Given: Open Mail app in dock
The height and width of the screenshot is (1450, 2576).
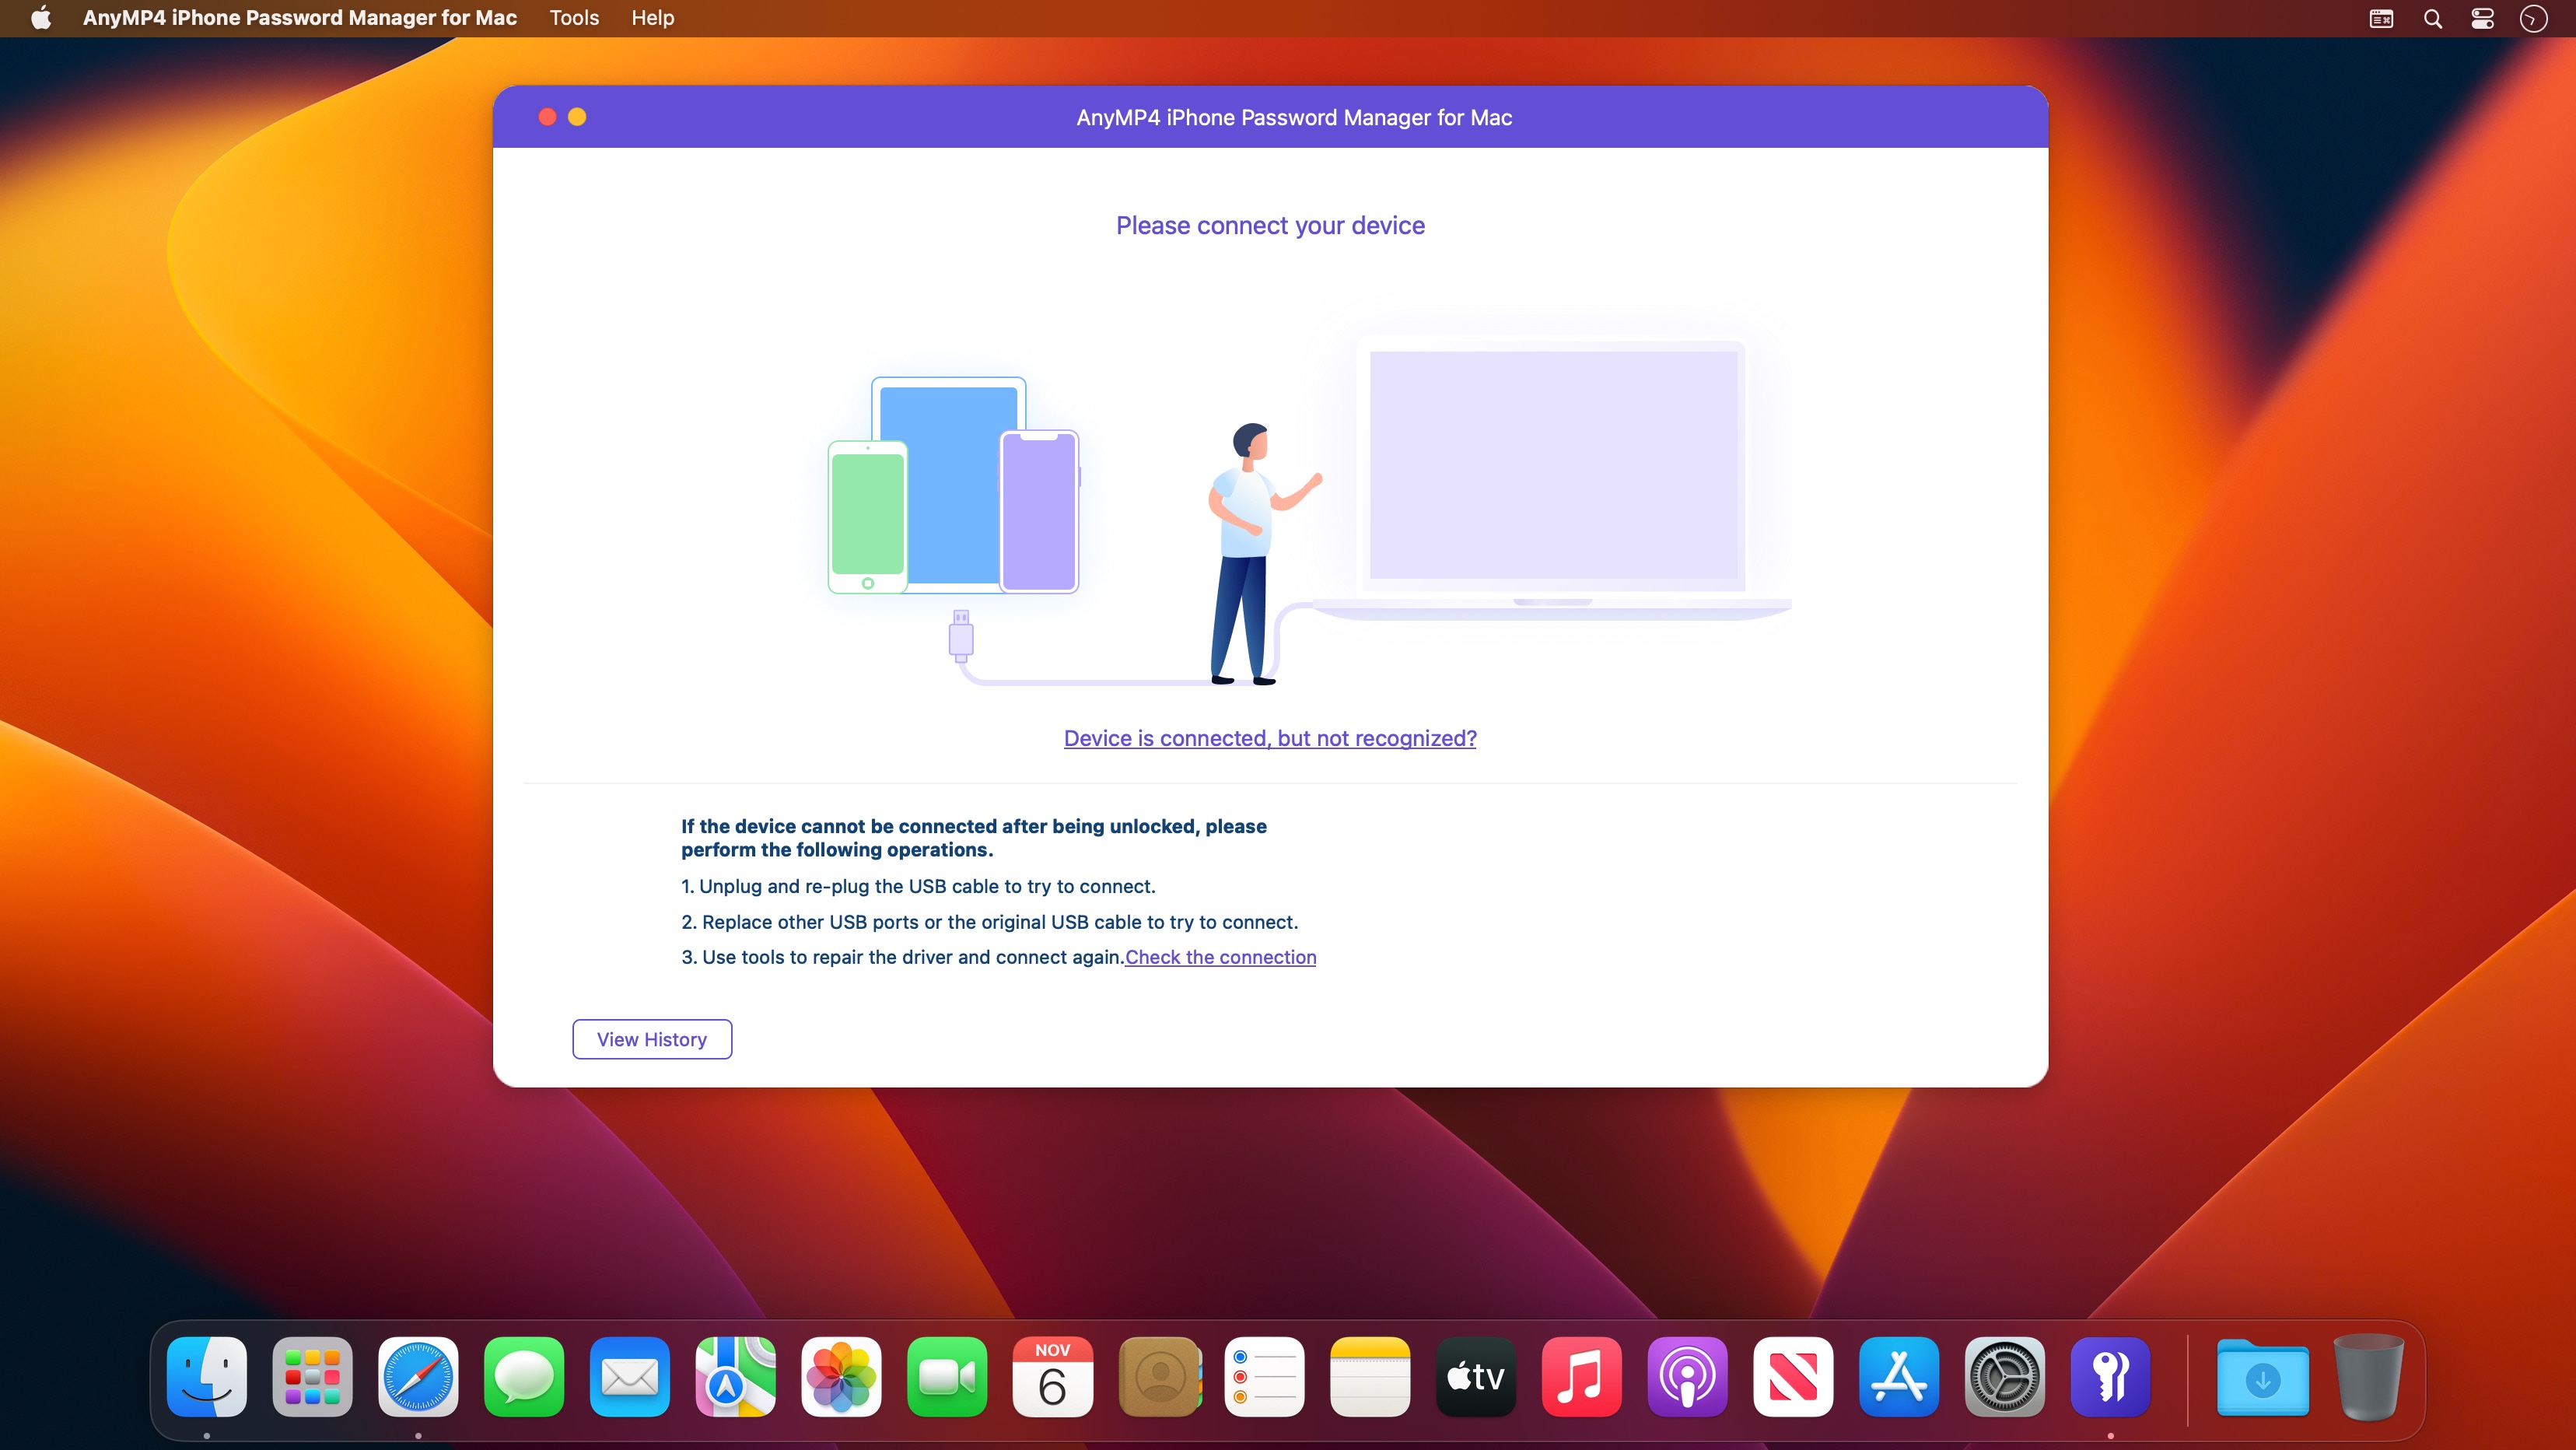Looking at the screenshot, I should pyautogui.click(x=630, y=1377).
